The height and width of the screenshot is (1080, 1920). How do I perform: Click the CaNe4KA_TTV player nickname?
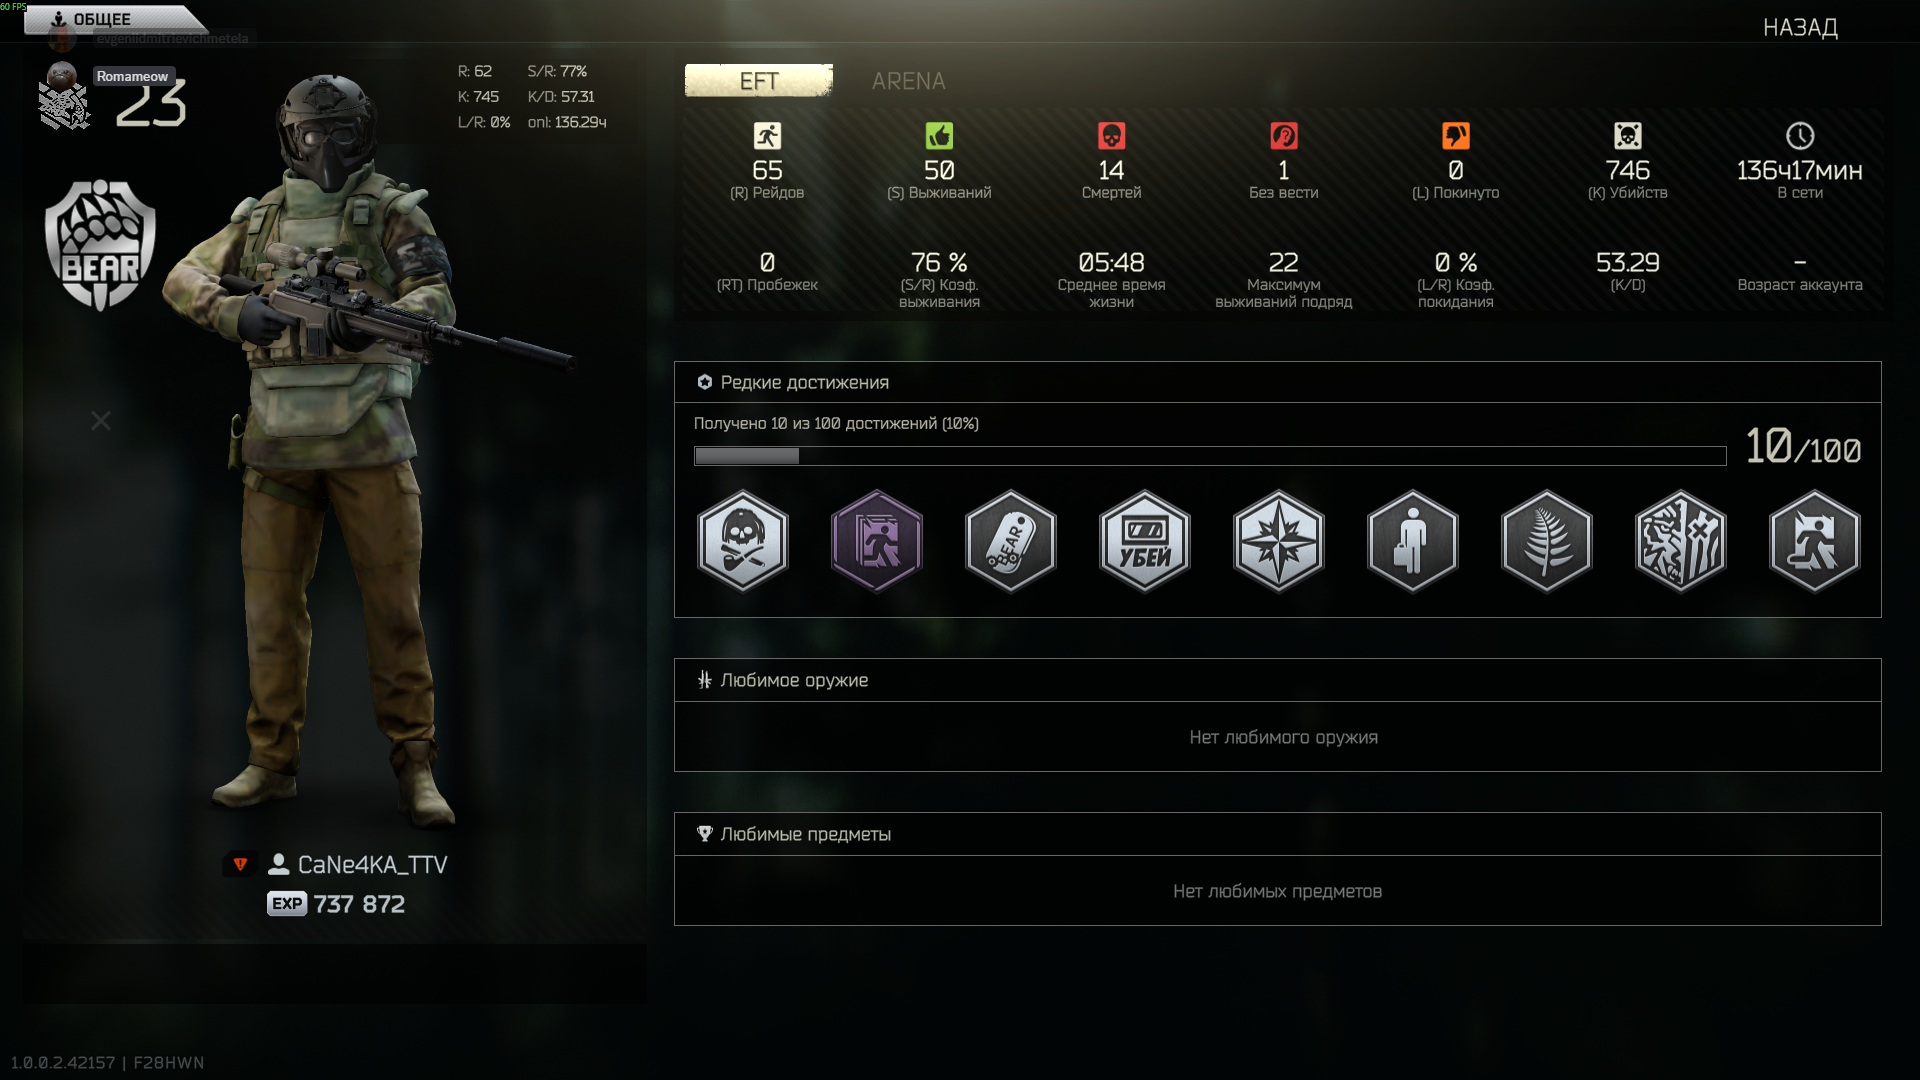(x=372, y=865)
